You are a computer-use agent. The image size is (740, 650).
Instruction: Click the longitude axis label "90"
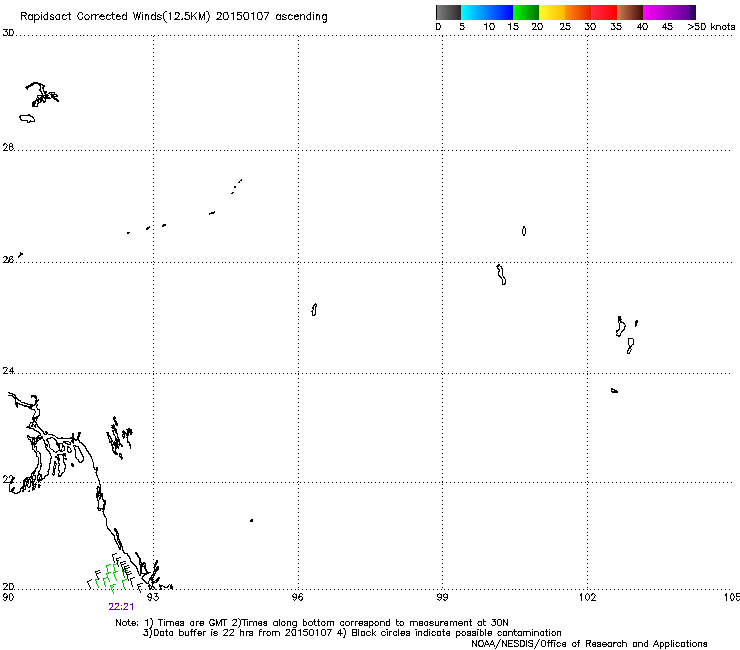[8, 597]
